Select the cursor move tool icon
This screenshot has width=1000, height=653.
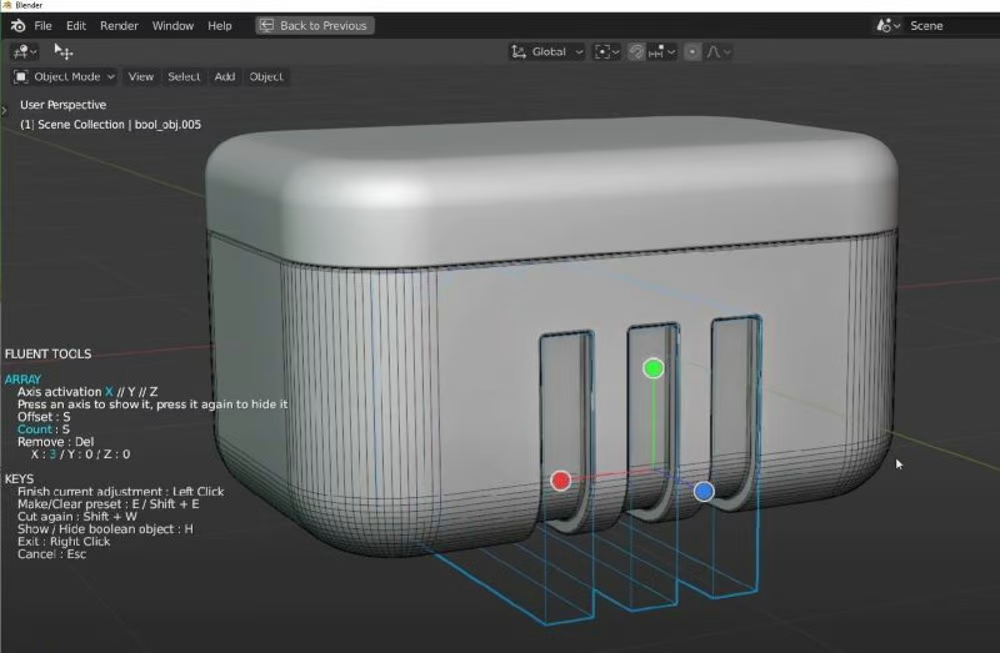(x=64, y=52)
